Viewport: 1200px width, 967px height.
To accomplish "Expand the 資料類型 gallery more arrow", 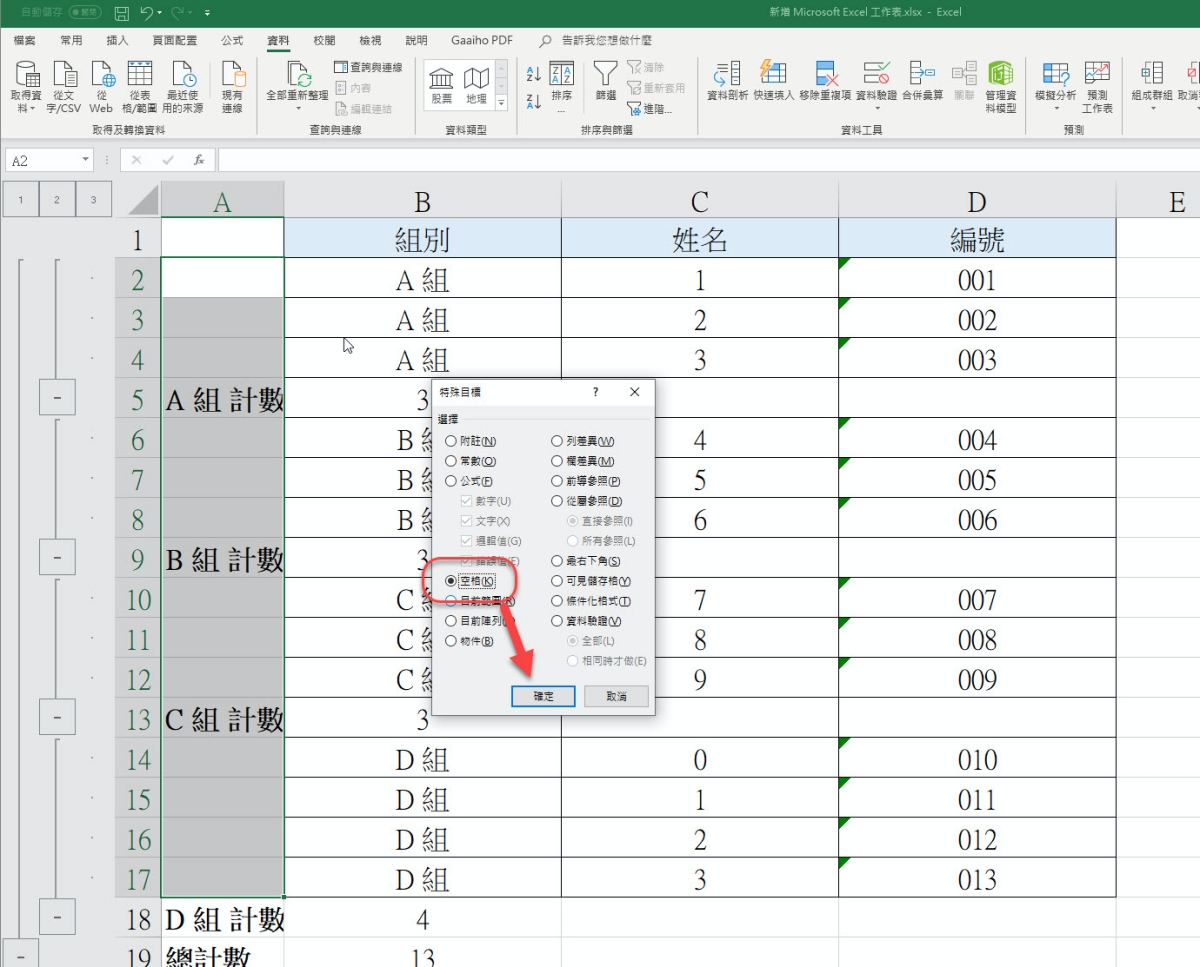I will pyautogui.click(x=501, y=103).
